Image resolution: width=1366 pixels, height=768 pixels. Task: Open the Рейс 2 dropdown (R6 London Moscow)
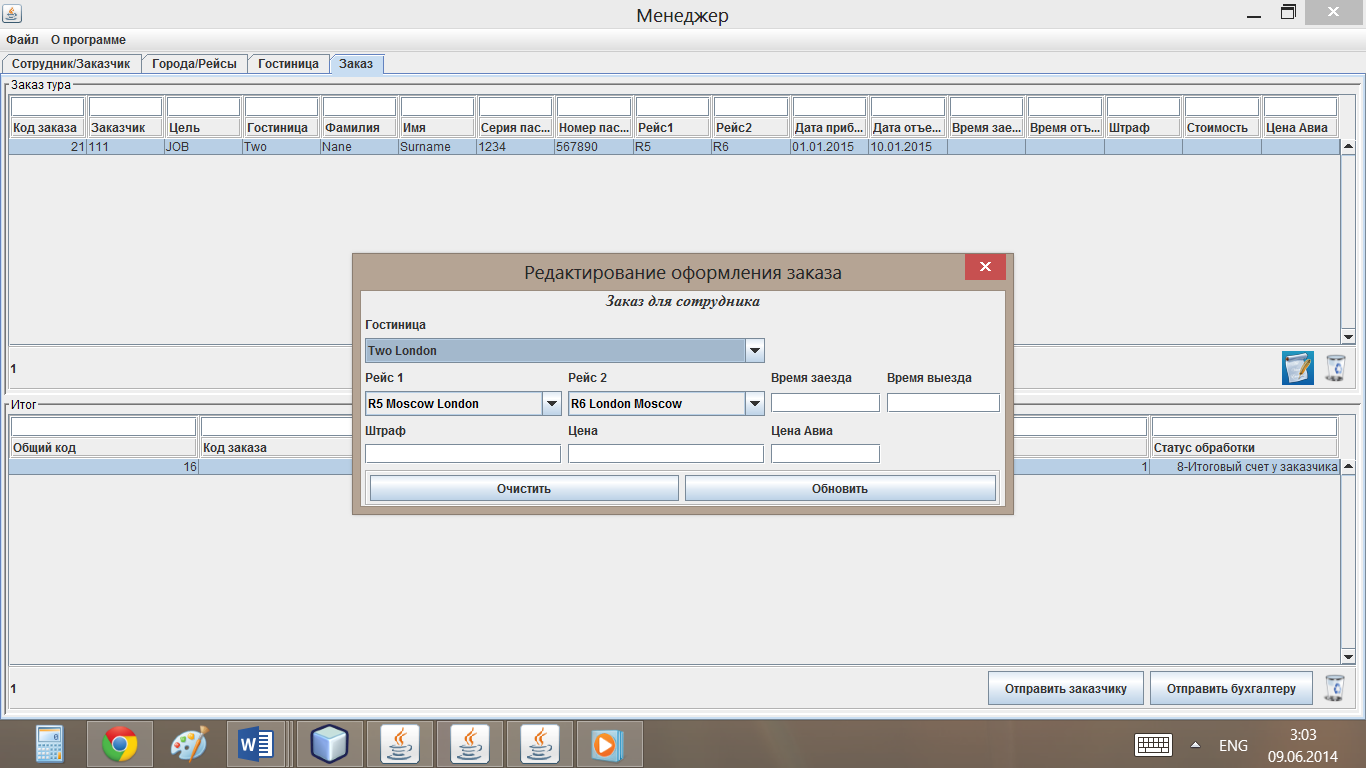click(755, 403)
